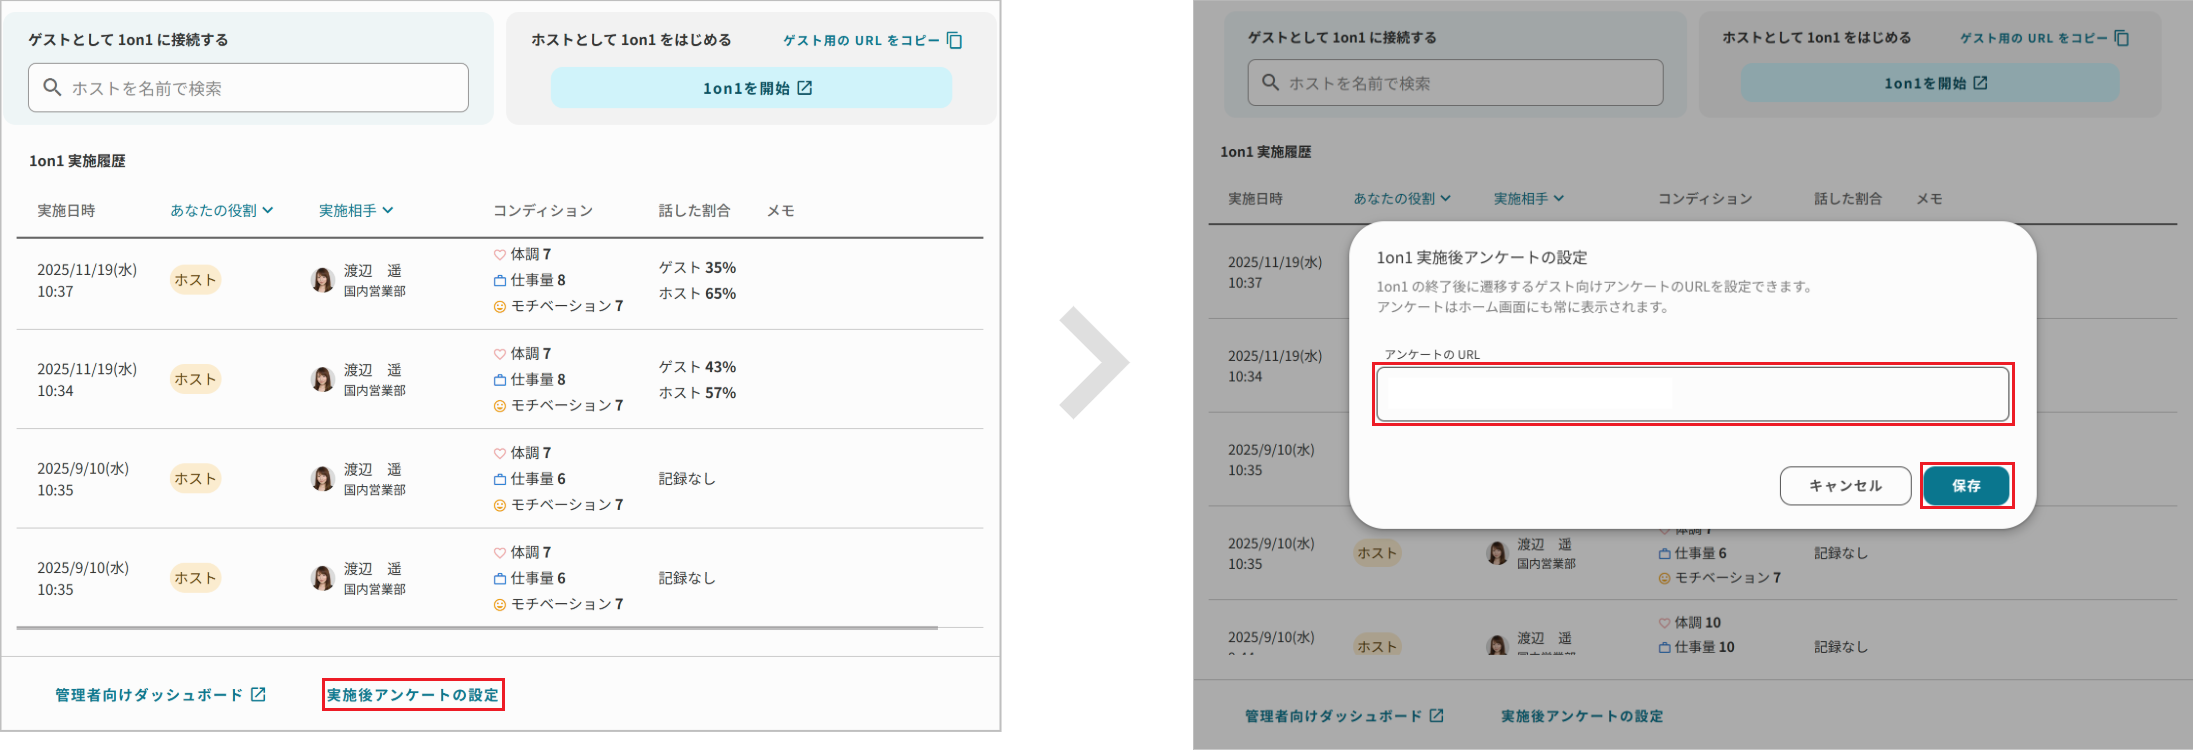Open dimmed あなたの役割 dropdown behind the dialog
Image resolution: width=2193 pixels, height=750 pixels.
(x=1401, y=199)
